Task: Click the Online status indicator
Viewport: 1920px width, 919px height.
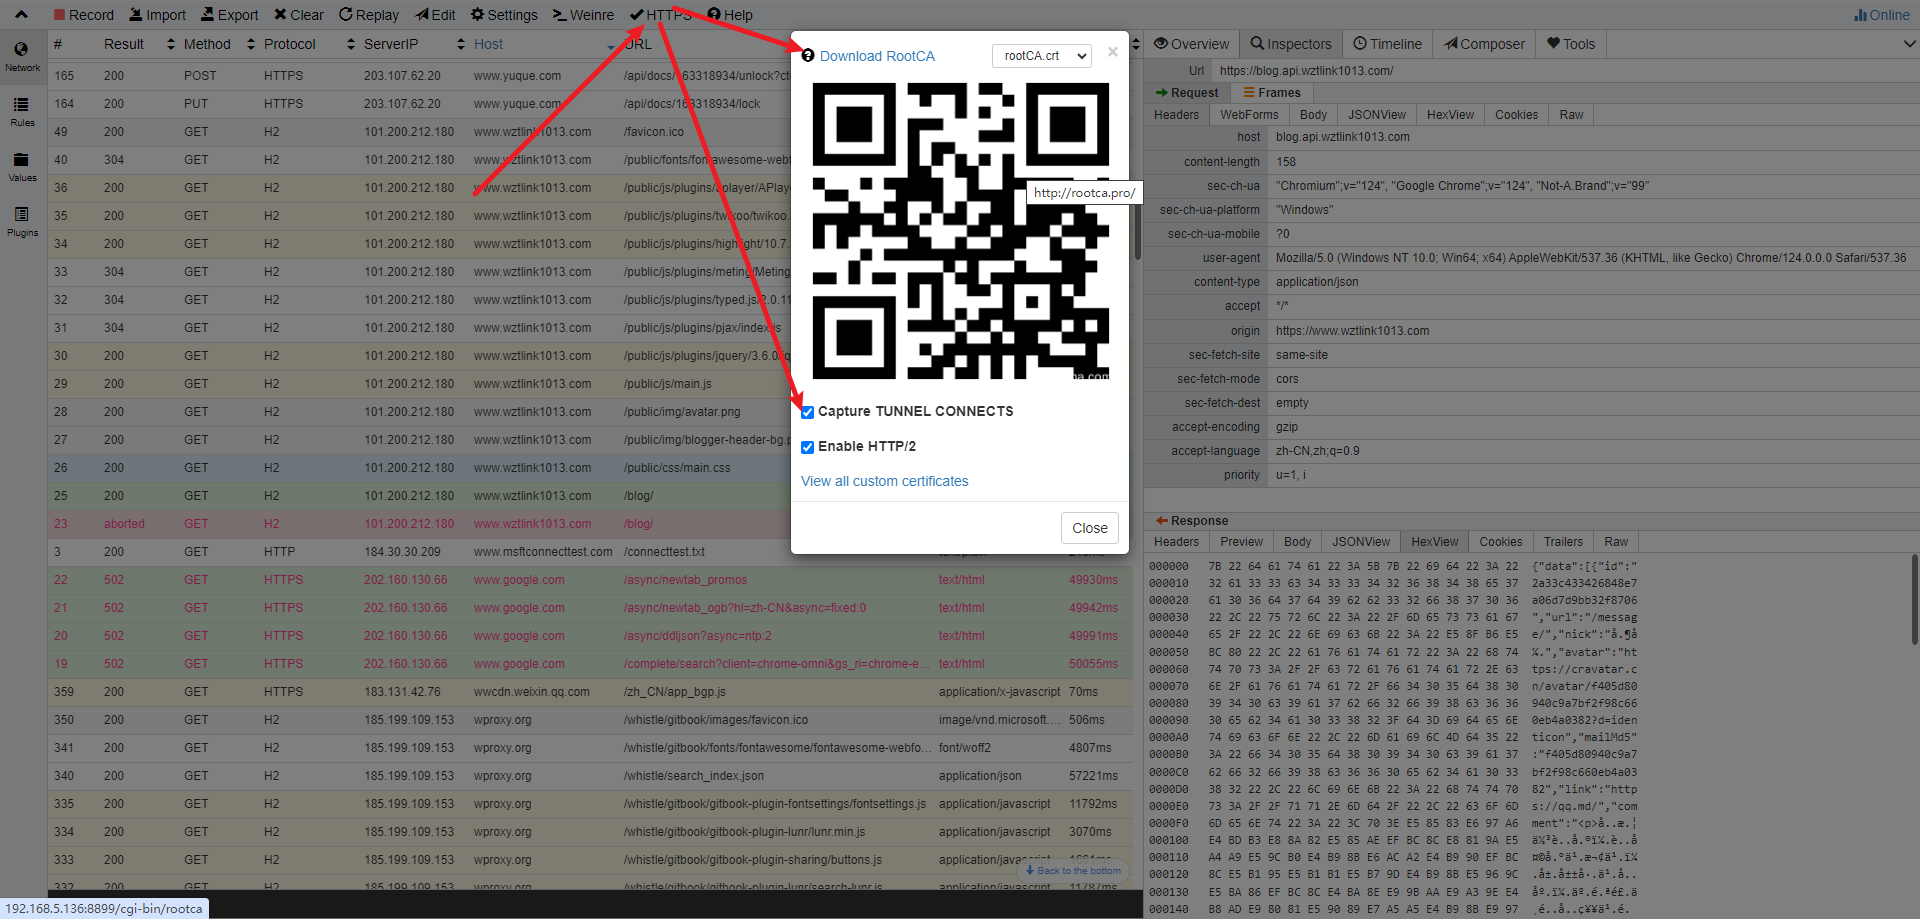Action: [1881, 15]
